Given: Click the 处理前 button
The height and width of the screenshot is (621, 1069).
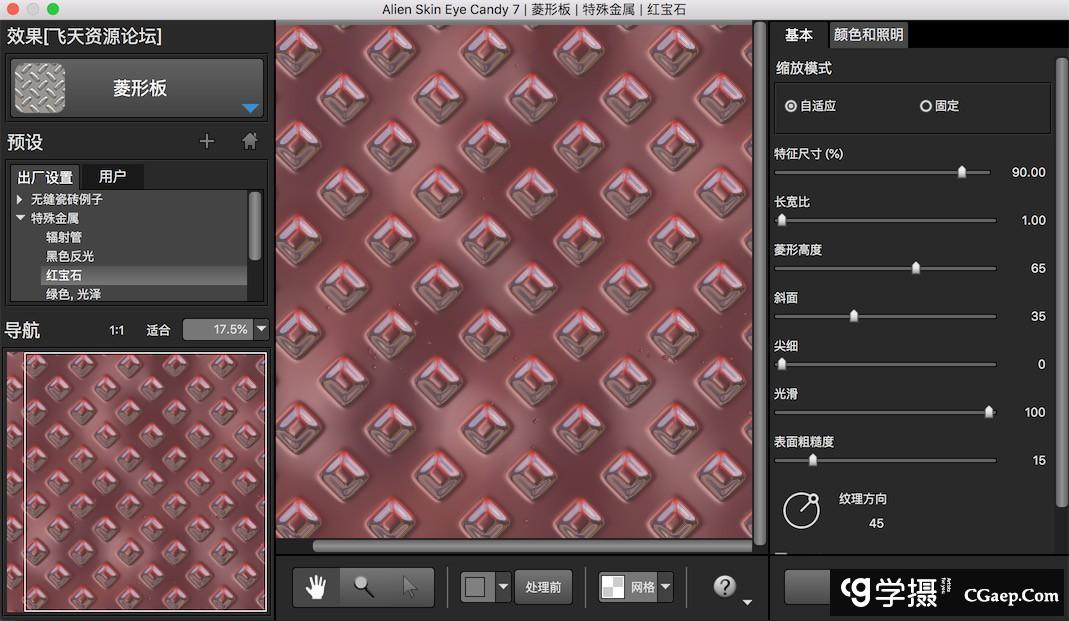Looking at the screenshot, I should click(x=543, y=587).
